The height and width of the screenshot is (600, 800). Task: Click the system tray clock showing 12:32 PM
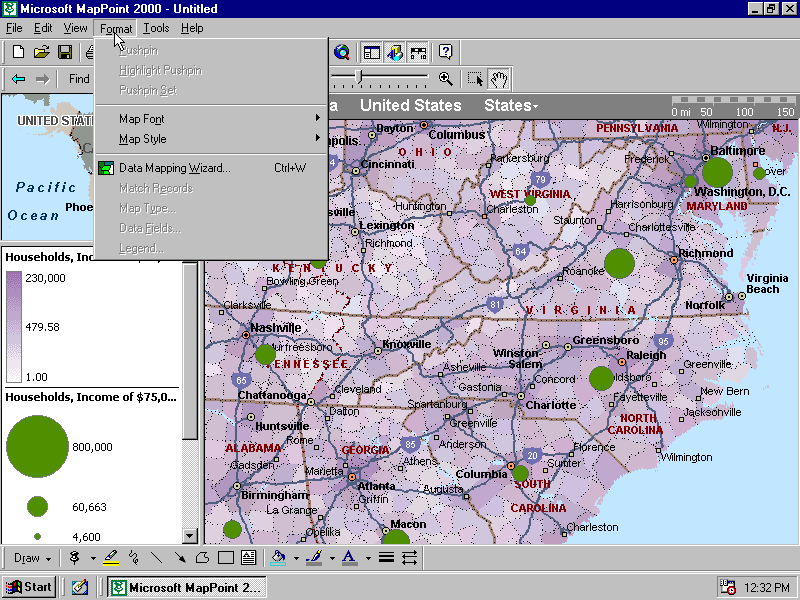(766, 588)
